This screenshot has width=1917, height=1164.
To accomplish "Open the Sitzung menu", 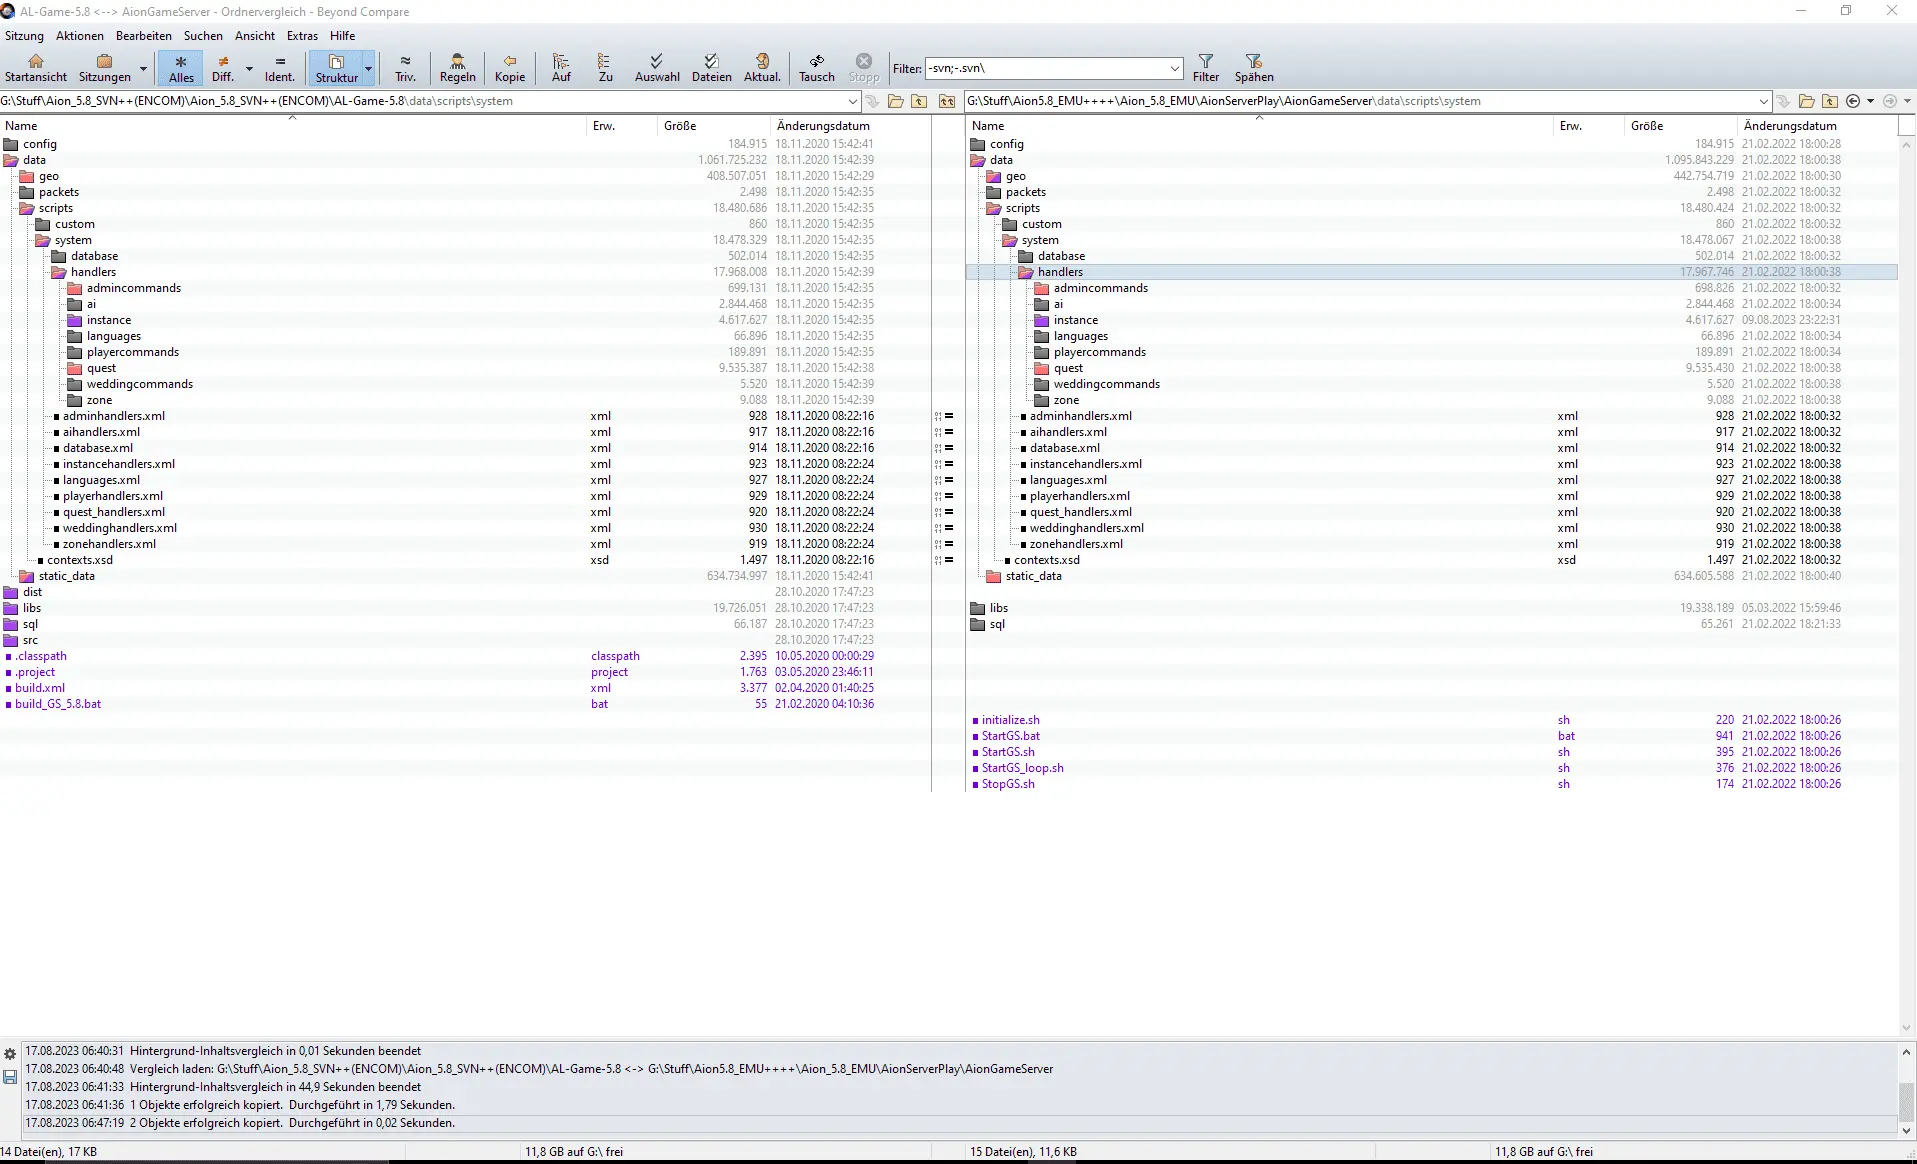I will tap(24, 36).
